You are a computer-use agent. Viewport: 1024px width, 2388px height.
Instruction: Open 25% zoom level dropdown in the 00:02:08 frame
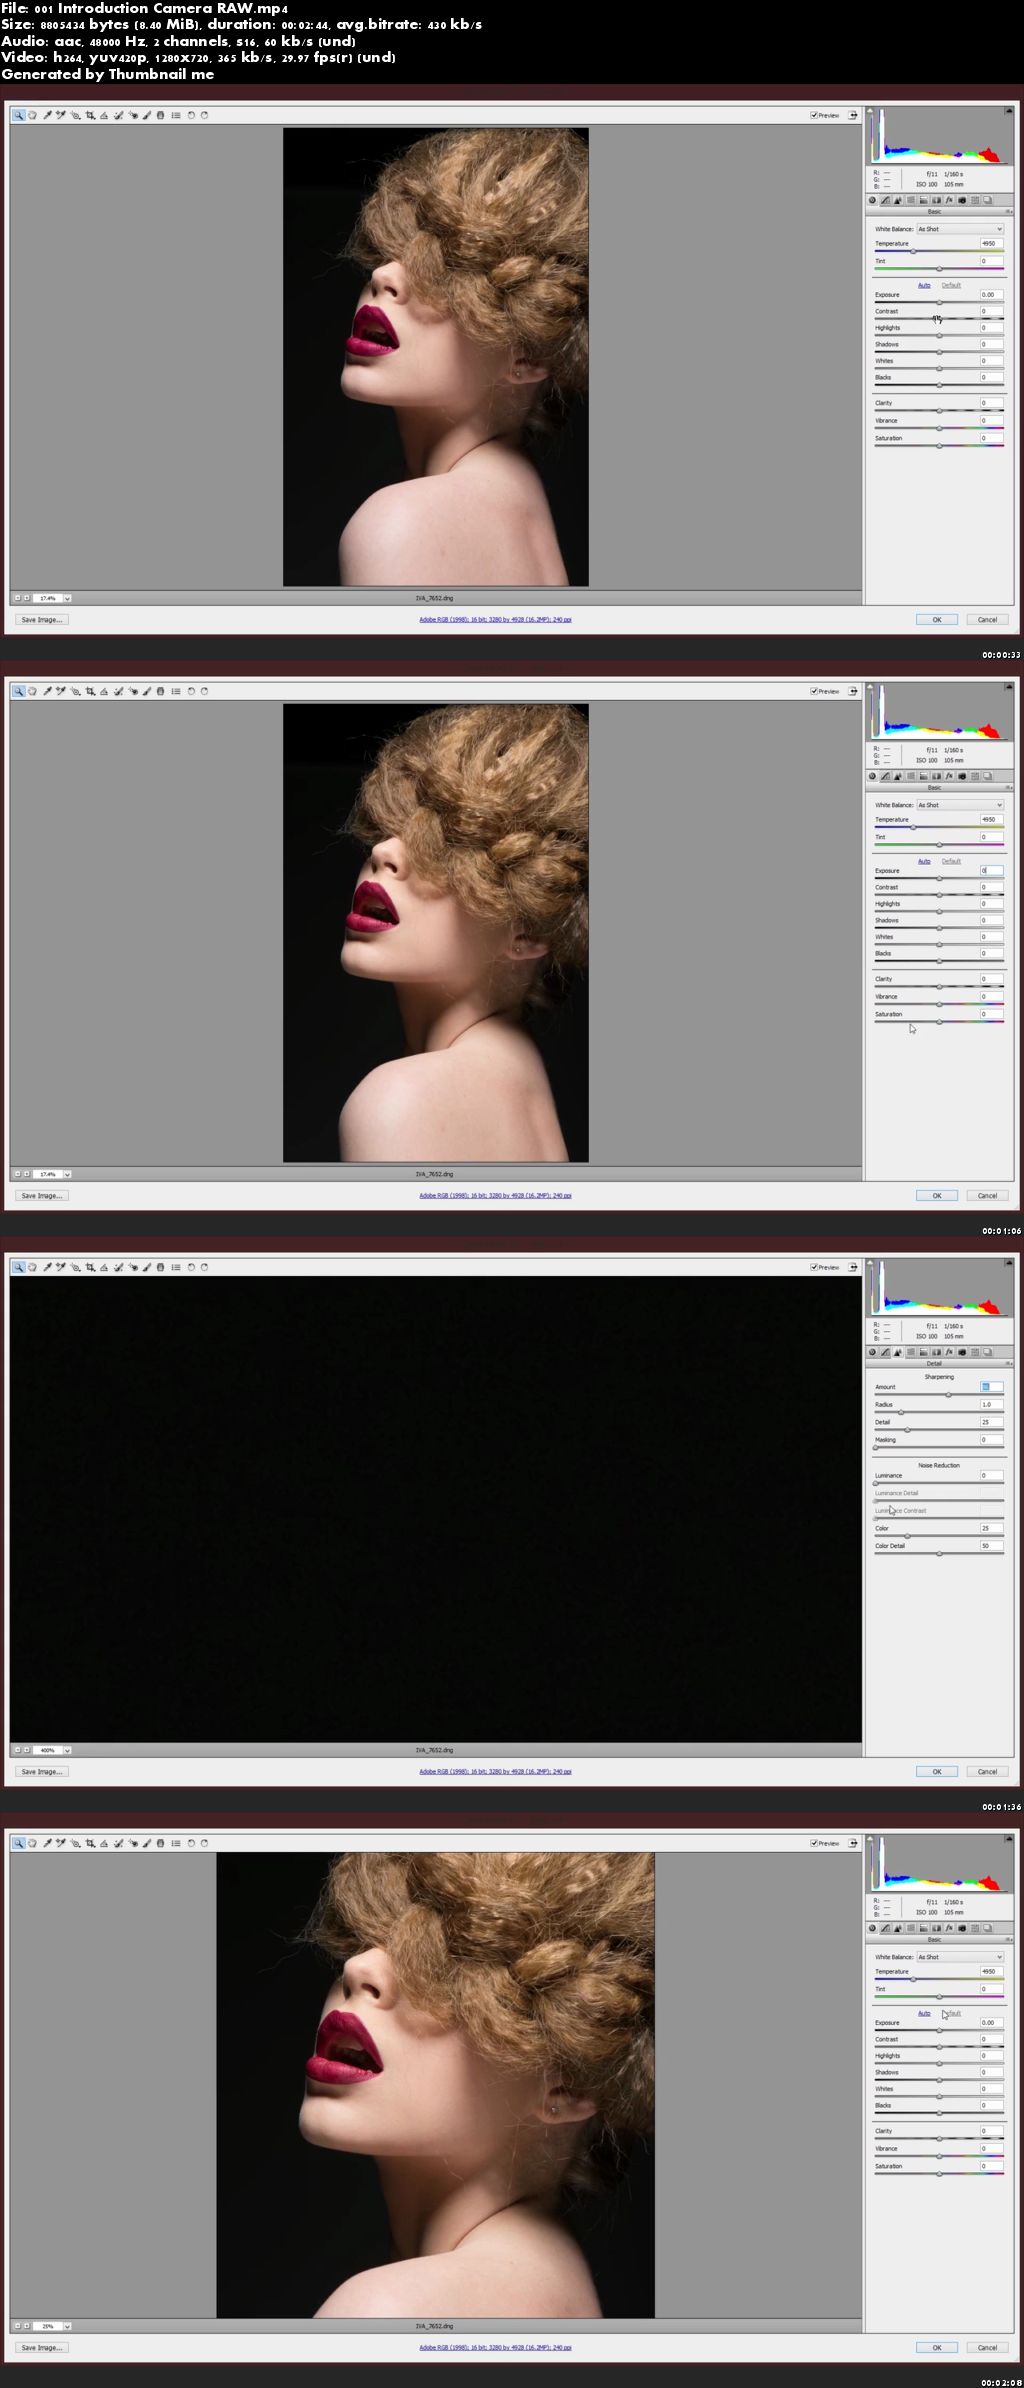(x=67, y=2326)
